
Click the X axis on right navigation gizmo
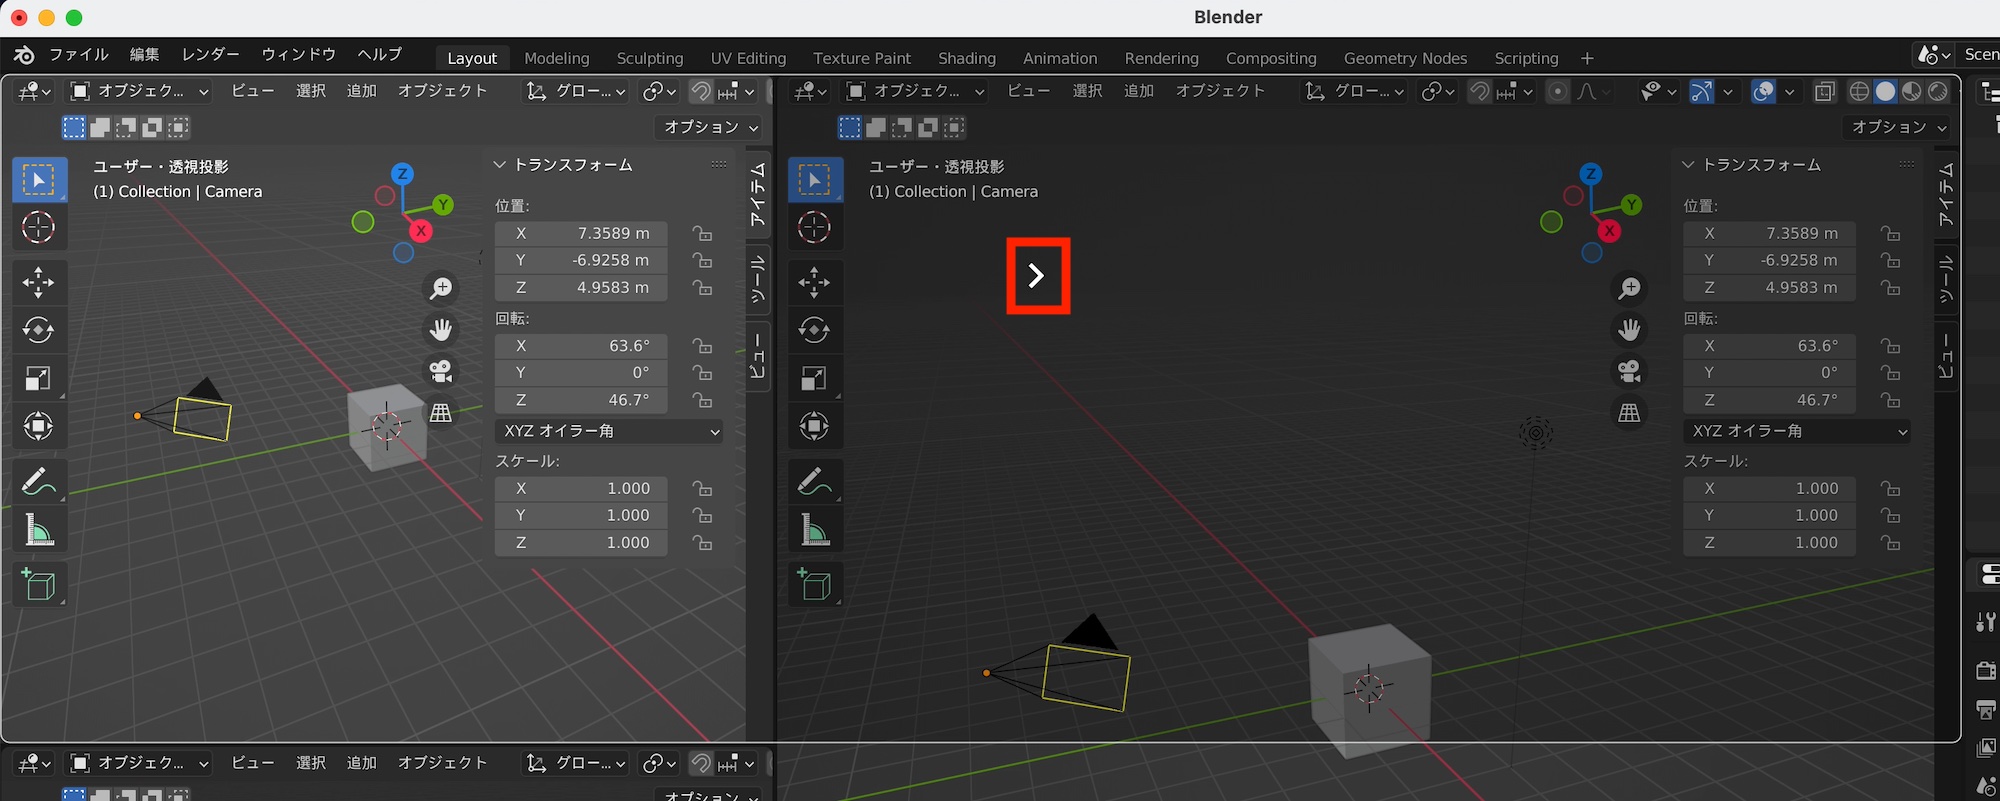point(1609,231)
